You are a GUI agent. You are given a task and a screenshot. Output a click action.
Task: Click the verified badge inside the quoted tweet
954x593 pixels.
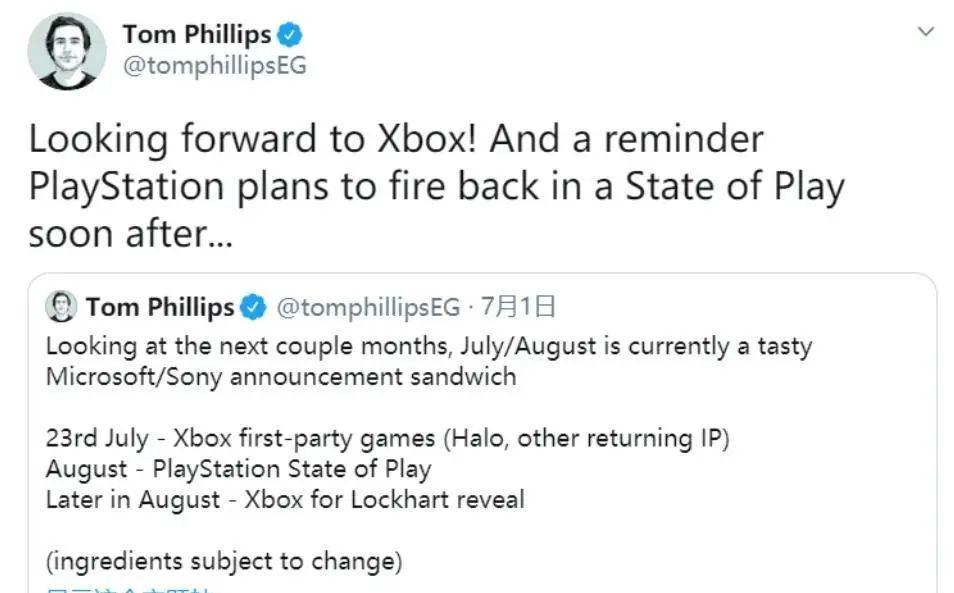pos(254,308)
